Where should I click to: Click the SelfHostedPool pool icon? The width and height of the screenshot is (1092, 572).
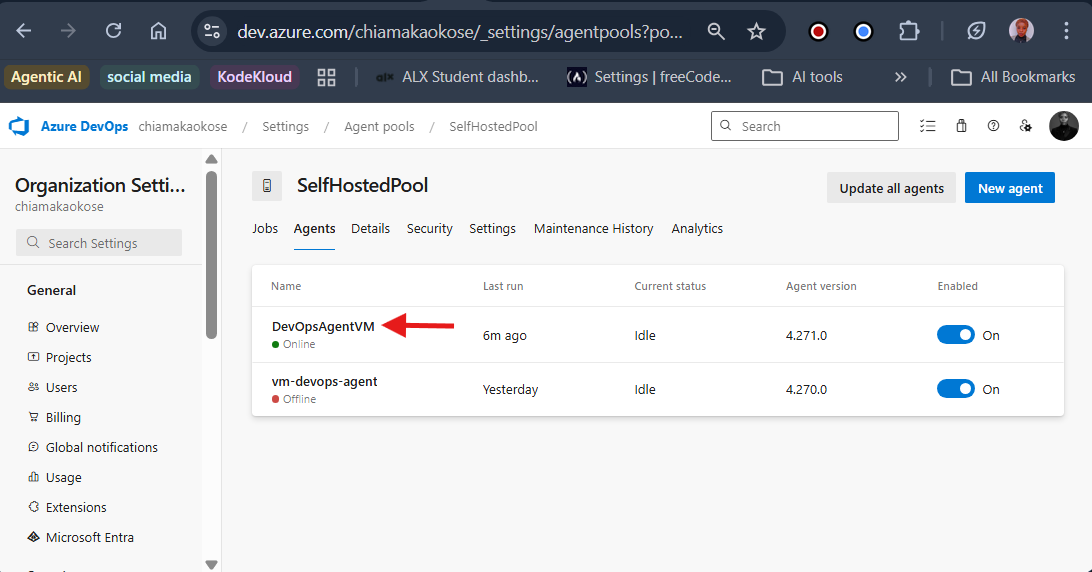pyautogui.click(x=267, y=186)
